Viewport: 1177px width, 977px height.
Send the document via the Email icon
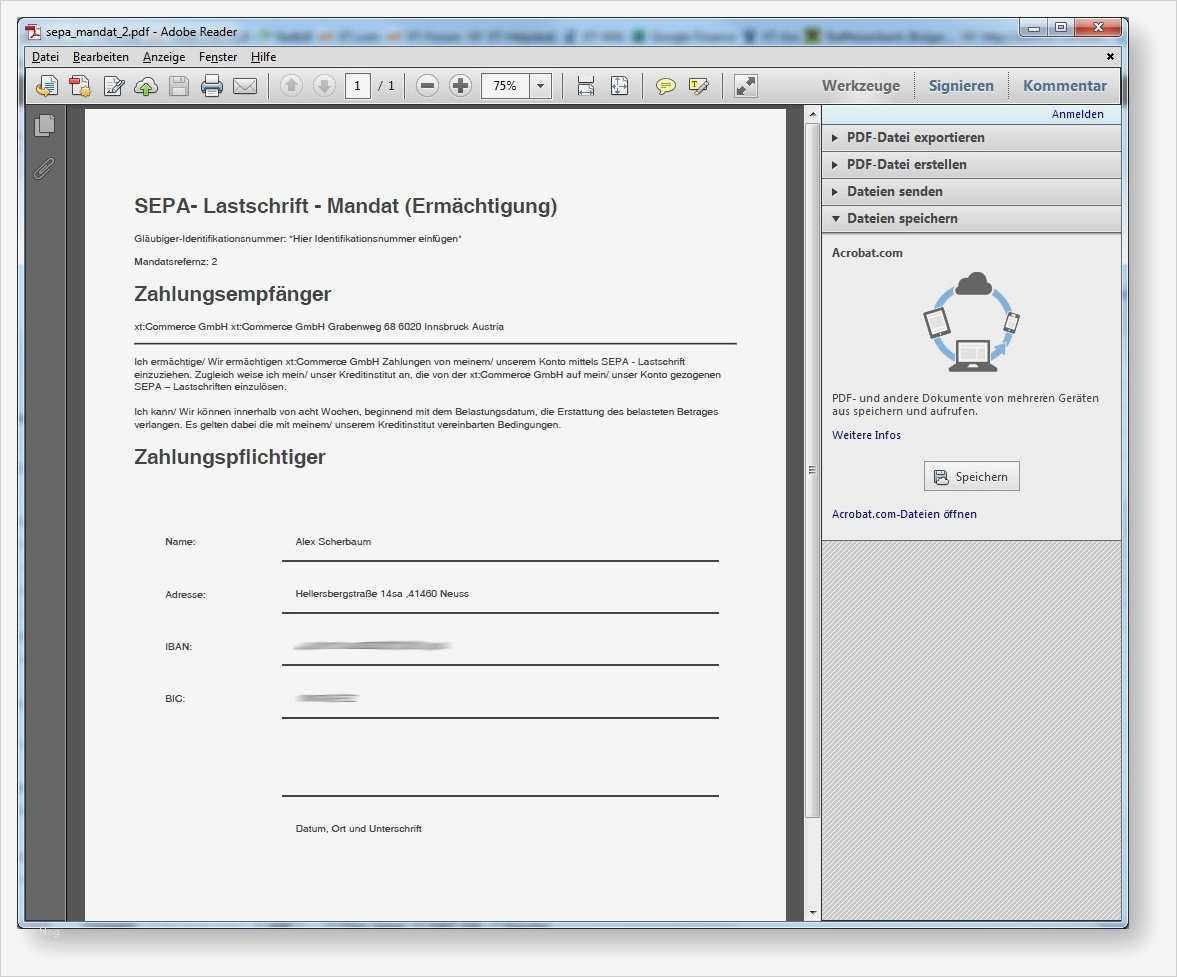[246, 85]
